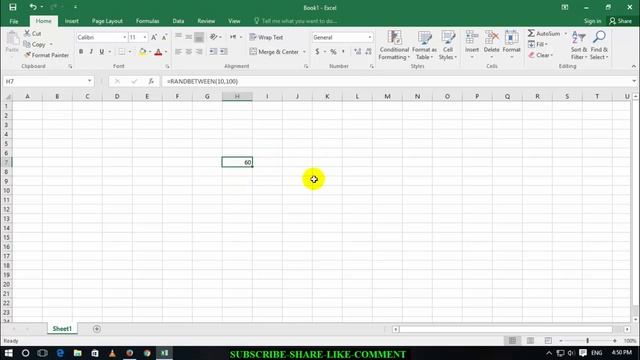
Task: Decrease font size with the smaller A
Action: tap(164, 37)
